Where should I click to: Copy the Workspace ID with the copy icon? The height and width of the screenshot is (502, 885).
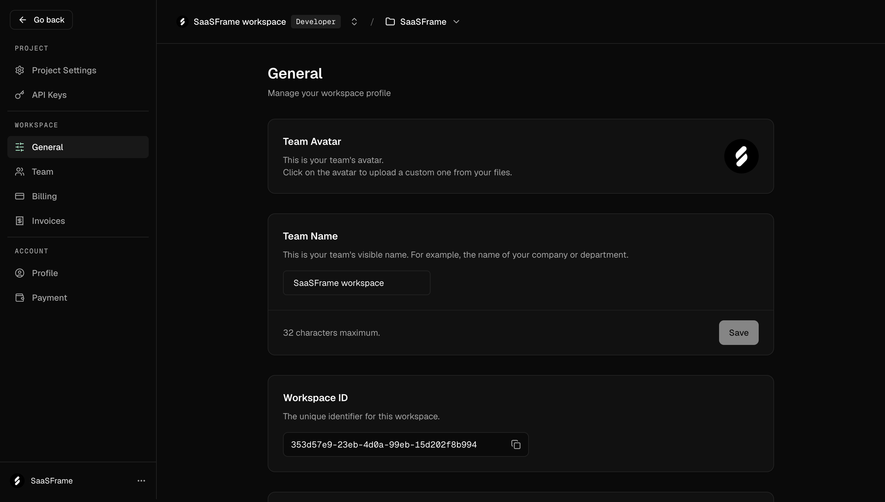click(516, 444)
